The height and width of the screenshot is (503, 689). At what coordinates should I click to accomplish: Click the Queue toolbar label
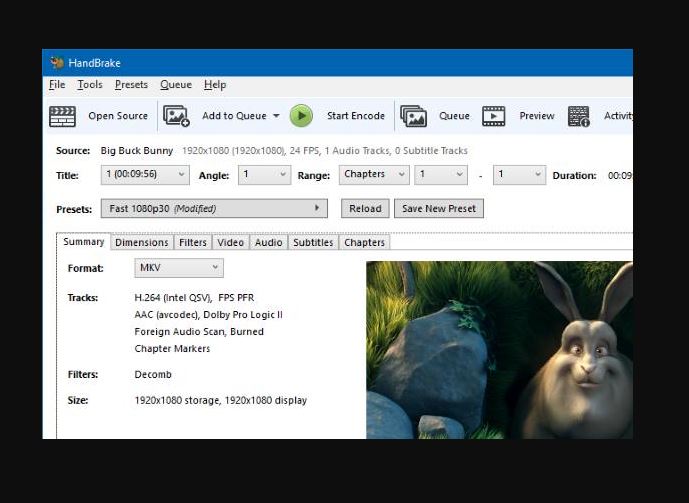coord(454,116)
